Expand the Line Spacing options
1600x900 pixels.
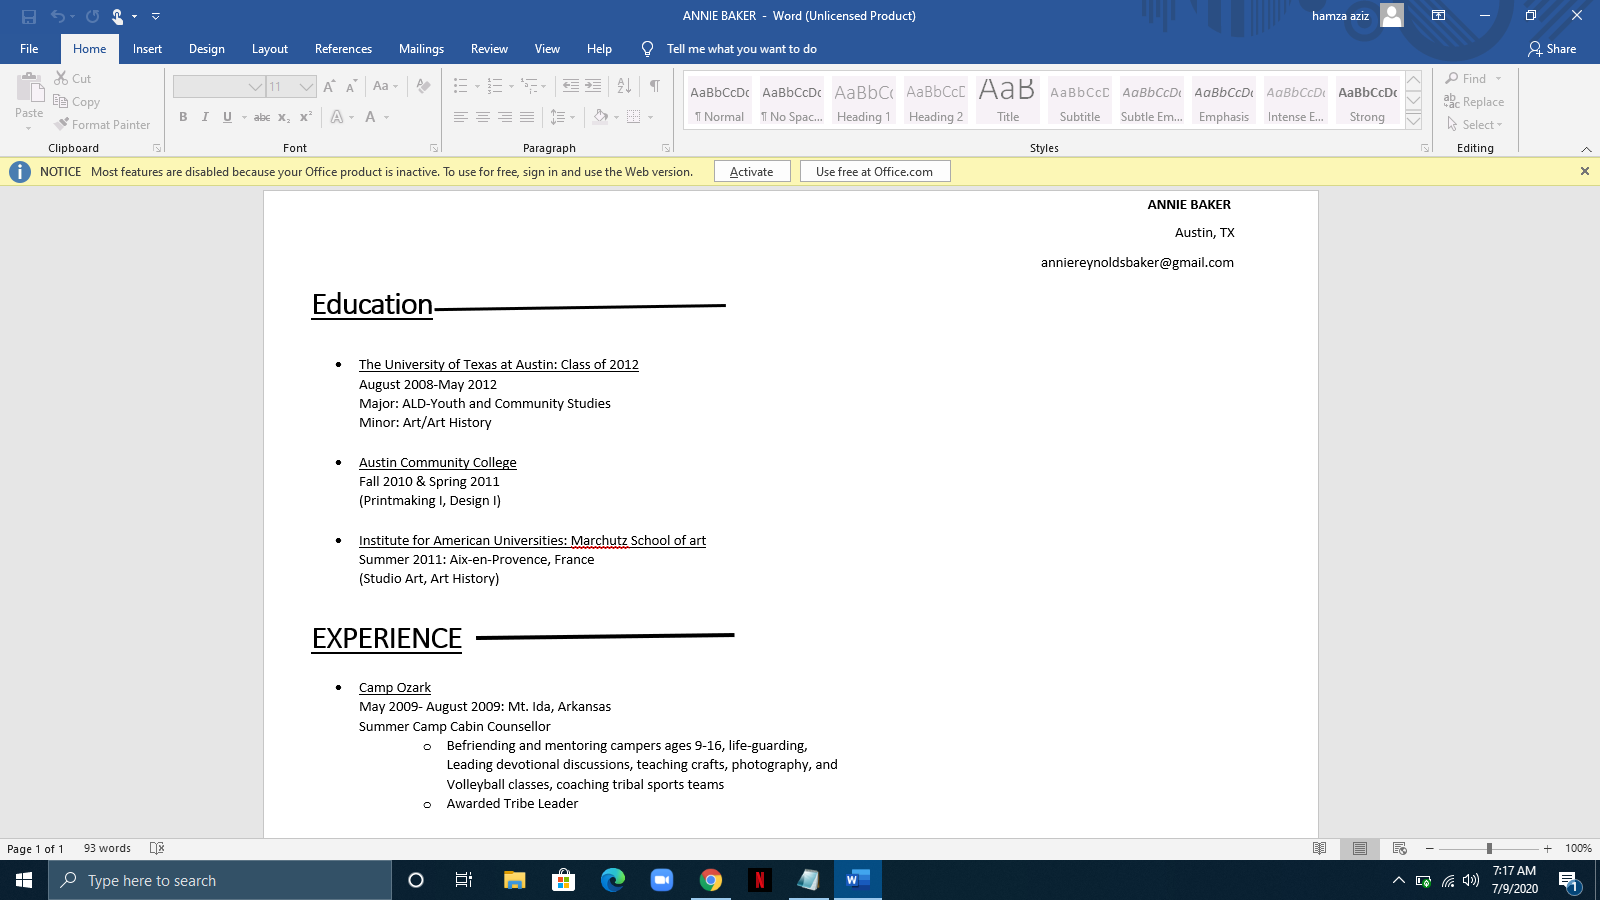point(563,117)
